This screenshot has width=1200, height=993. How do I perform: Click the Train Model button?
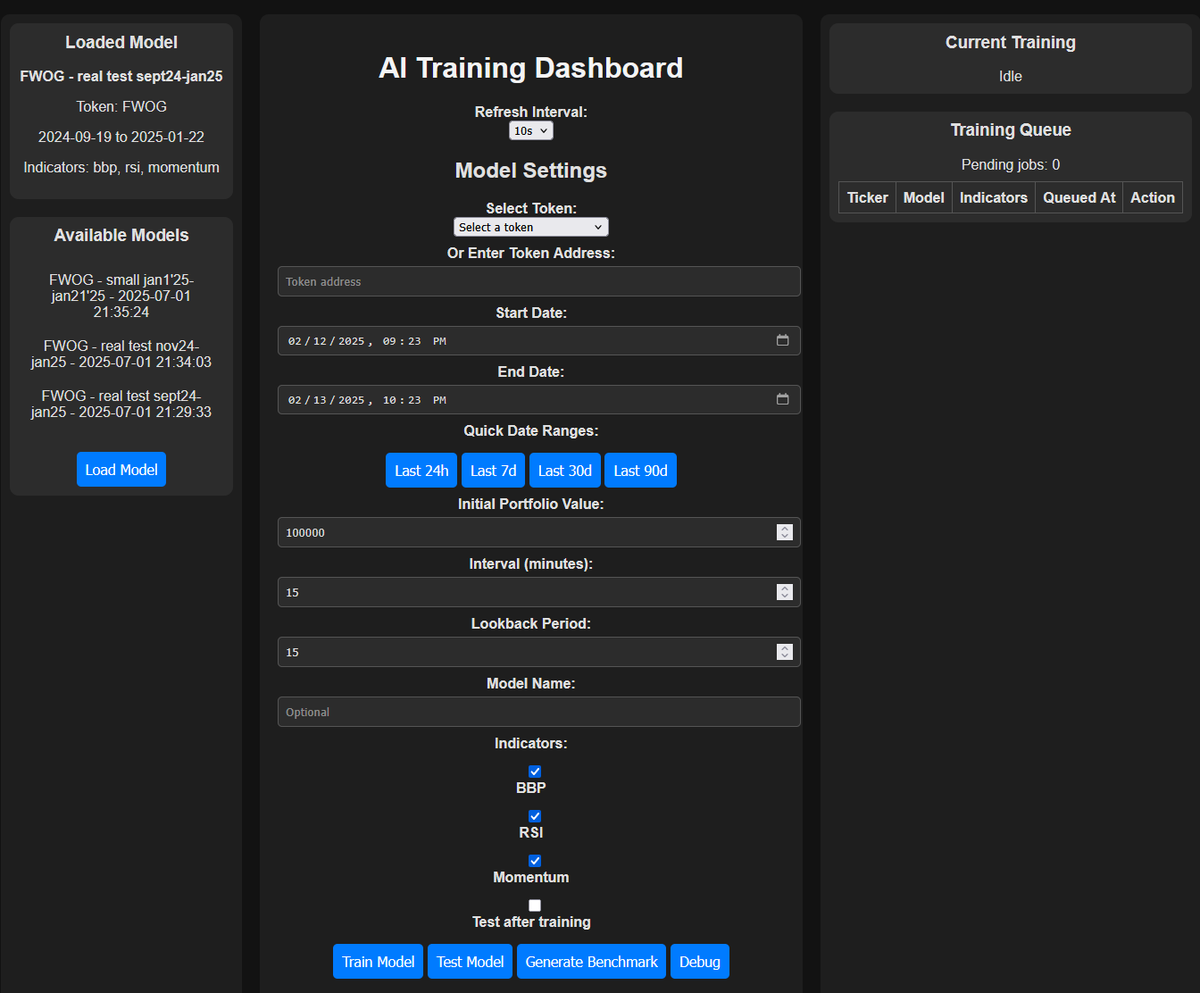pos(378,961)
